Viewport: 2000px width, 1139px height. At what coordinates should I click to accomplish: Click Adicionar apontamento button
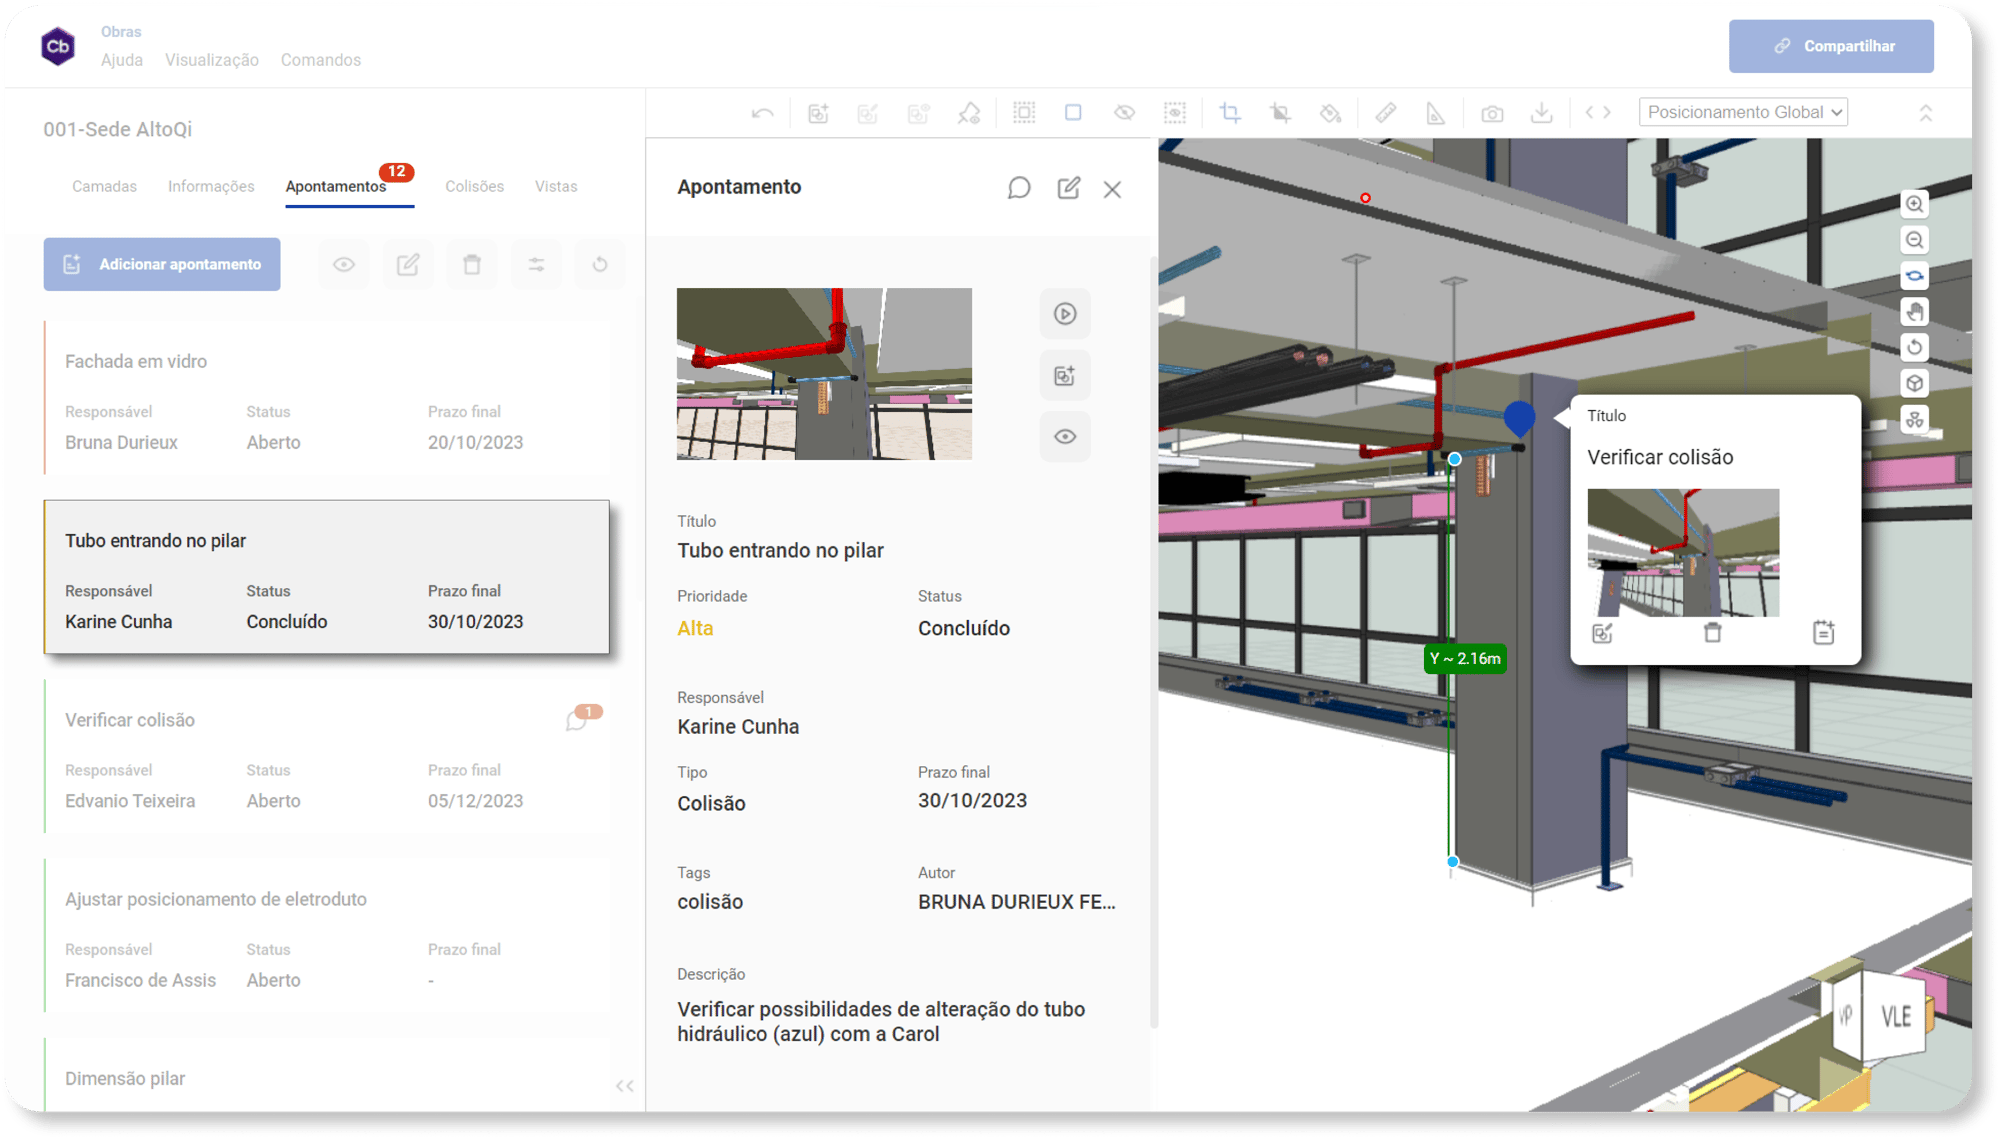click(162, 265)
